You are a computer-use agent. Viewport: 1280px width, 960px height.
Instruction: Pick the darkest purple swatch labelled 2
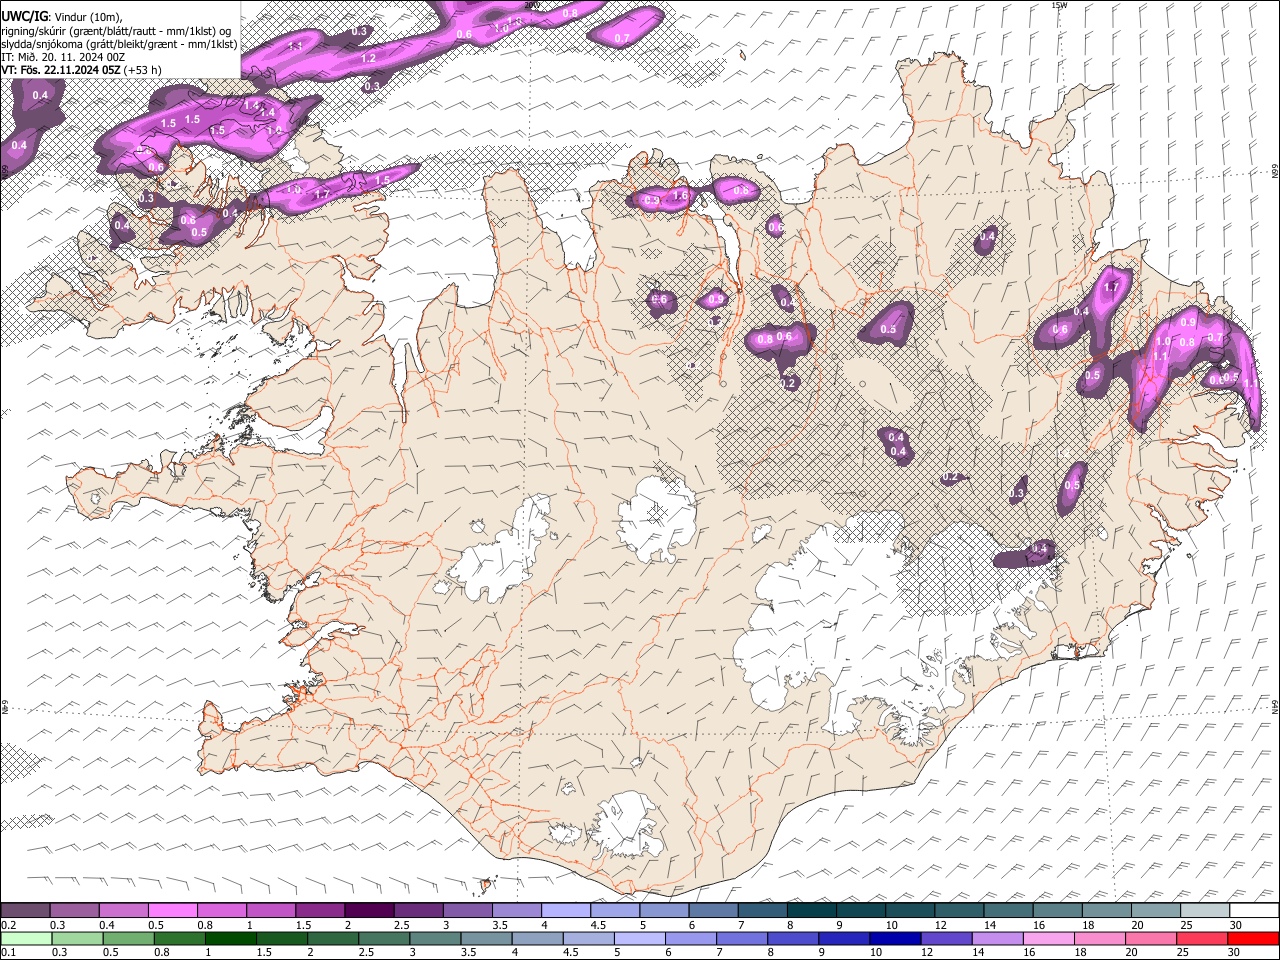[368, 911]
